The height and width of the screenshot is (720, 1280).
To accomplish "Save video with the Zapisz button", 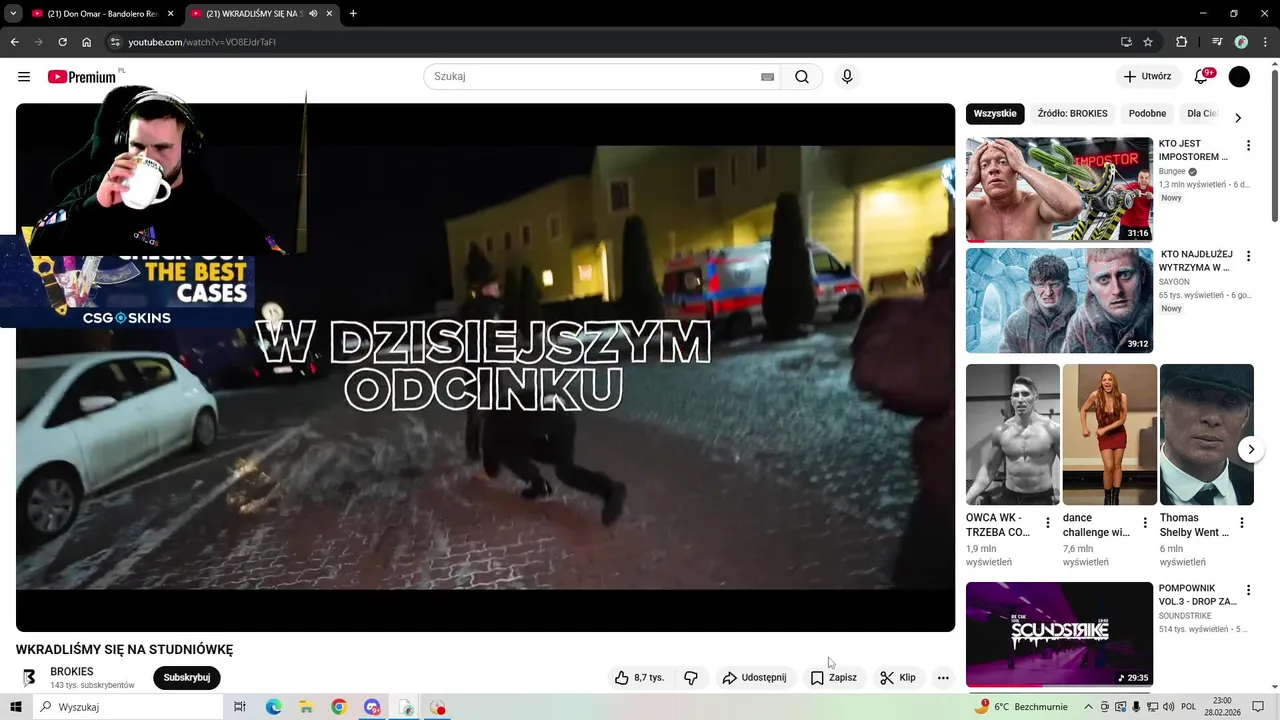I will tap(834, 678).
